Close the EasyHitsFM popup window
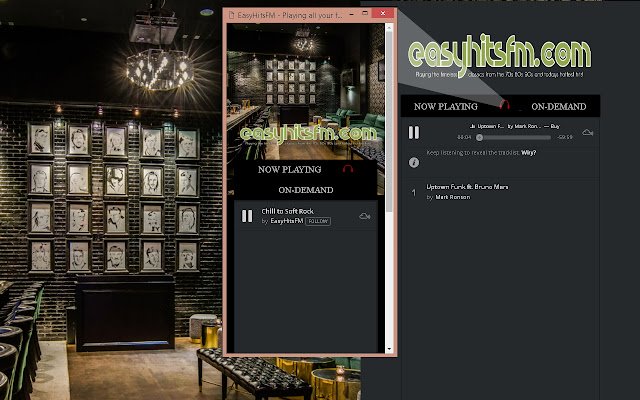The image size is (640, 400). (x=383, y=13)
